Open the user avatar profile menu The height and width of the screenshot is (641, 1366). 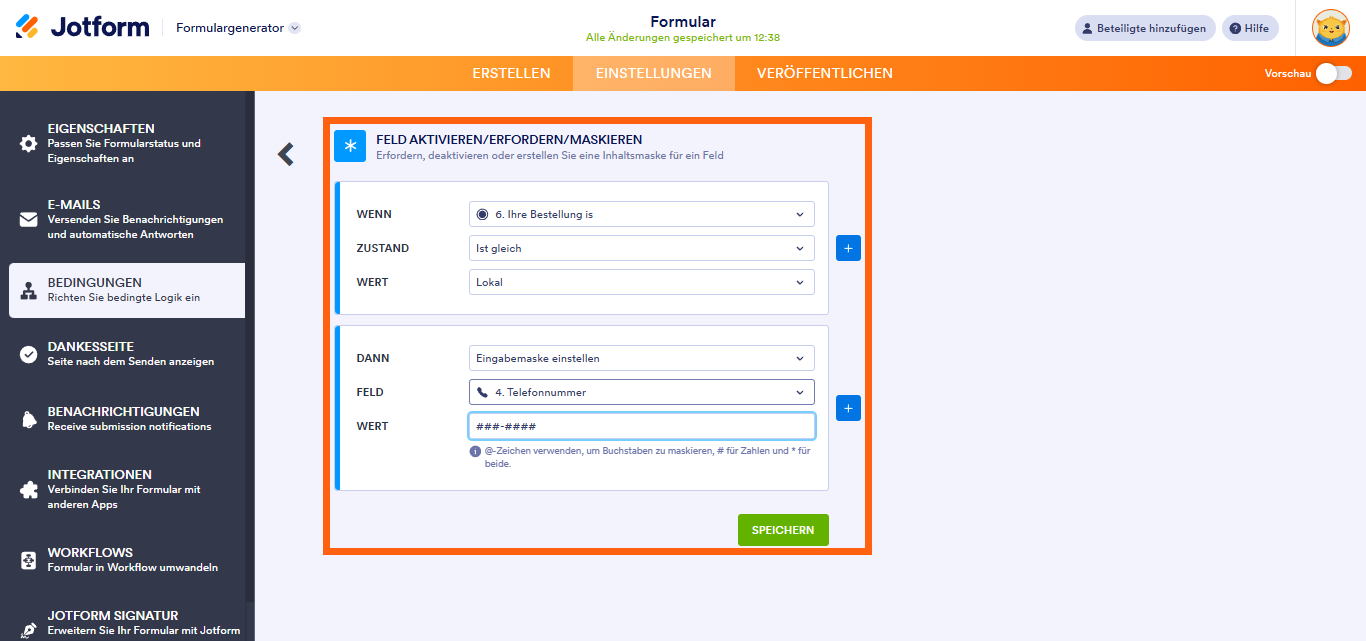(1330, 28)
